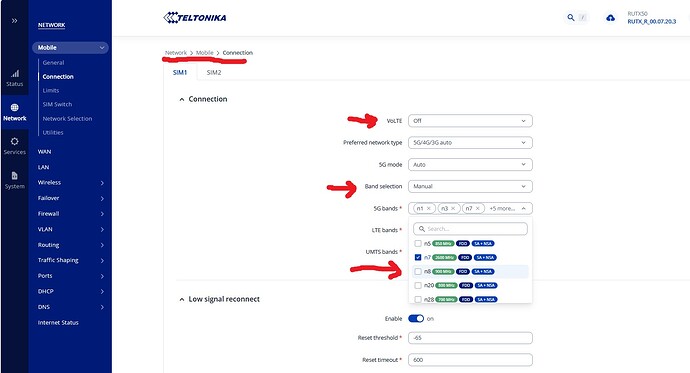Open Connection under Mobile
This screenshot has width=690, height=373.
pyautogui.click(x=58, y=77)
